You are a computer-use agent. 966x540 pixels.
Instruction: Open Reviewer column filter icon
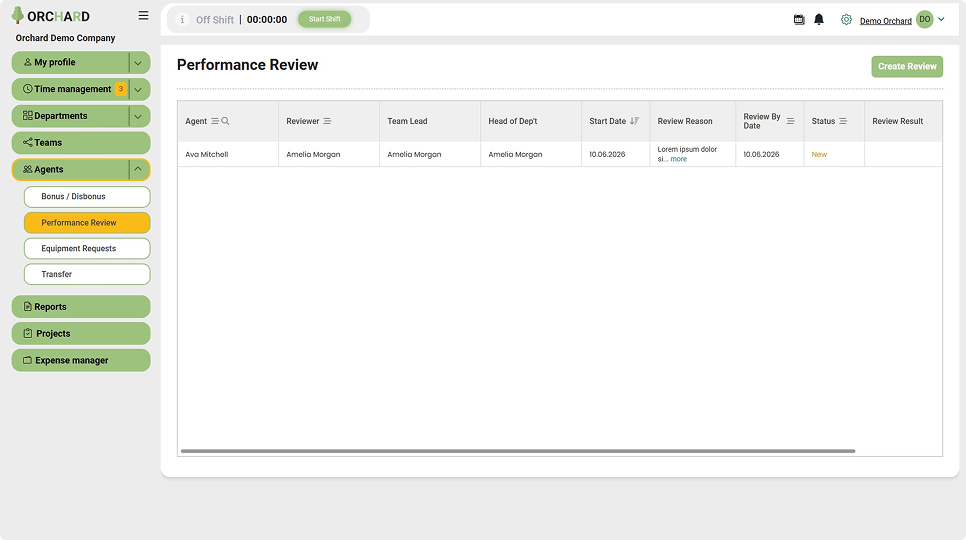coord(327,121)
